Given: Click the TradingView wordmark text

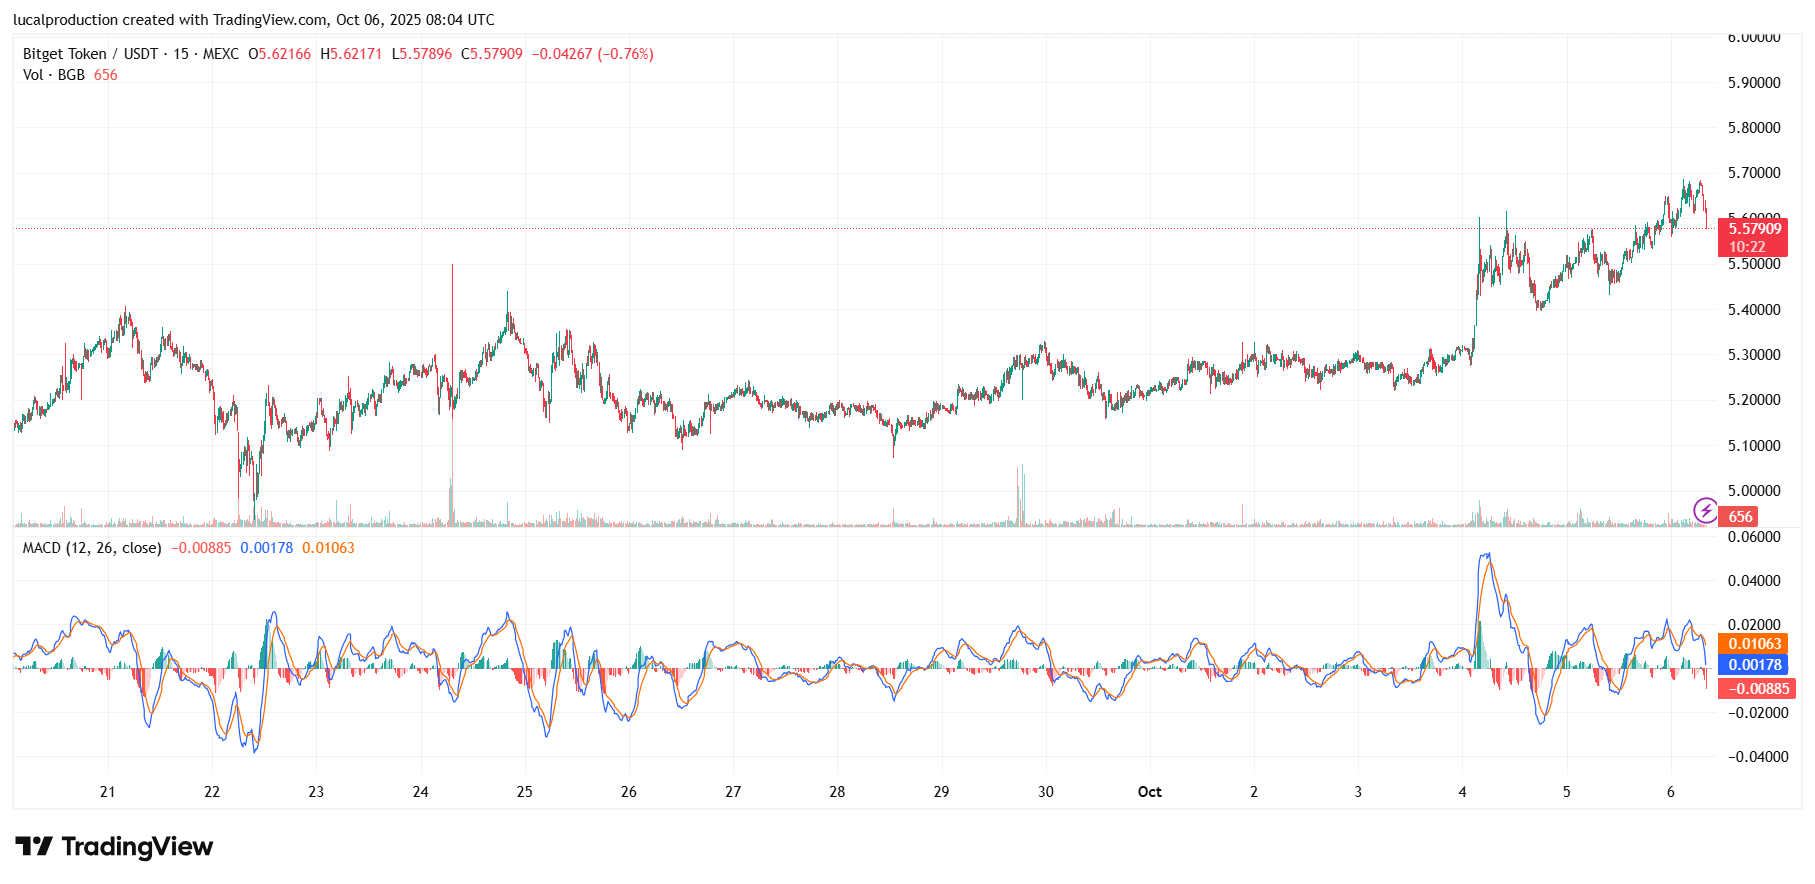Looking at the screenshot, I should [137, 847].
